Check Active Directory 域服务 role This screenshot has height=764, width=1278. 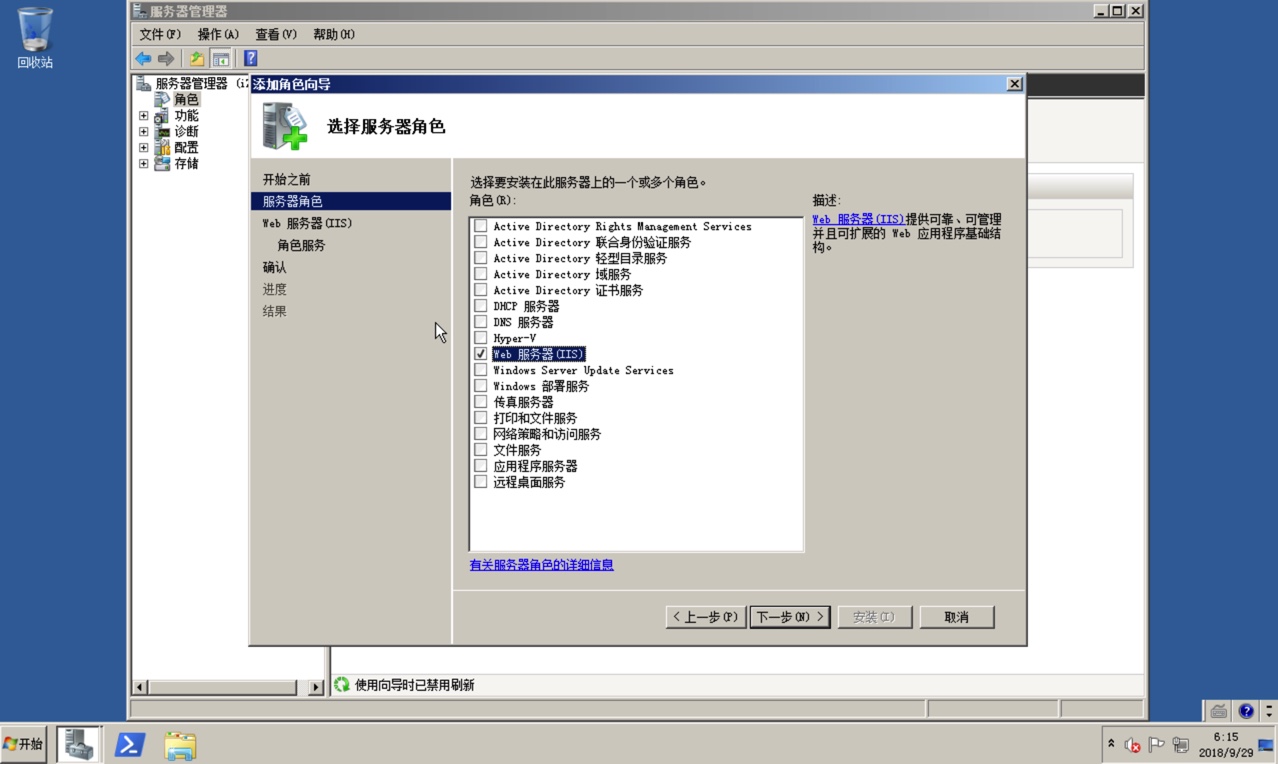point(481,274)
